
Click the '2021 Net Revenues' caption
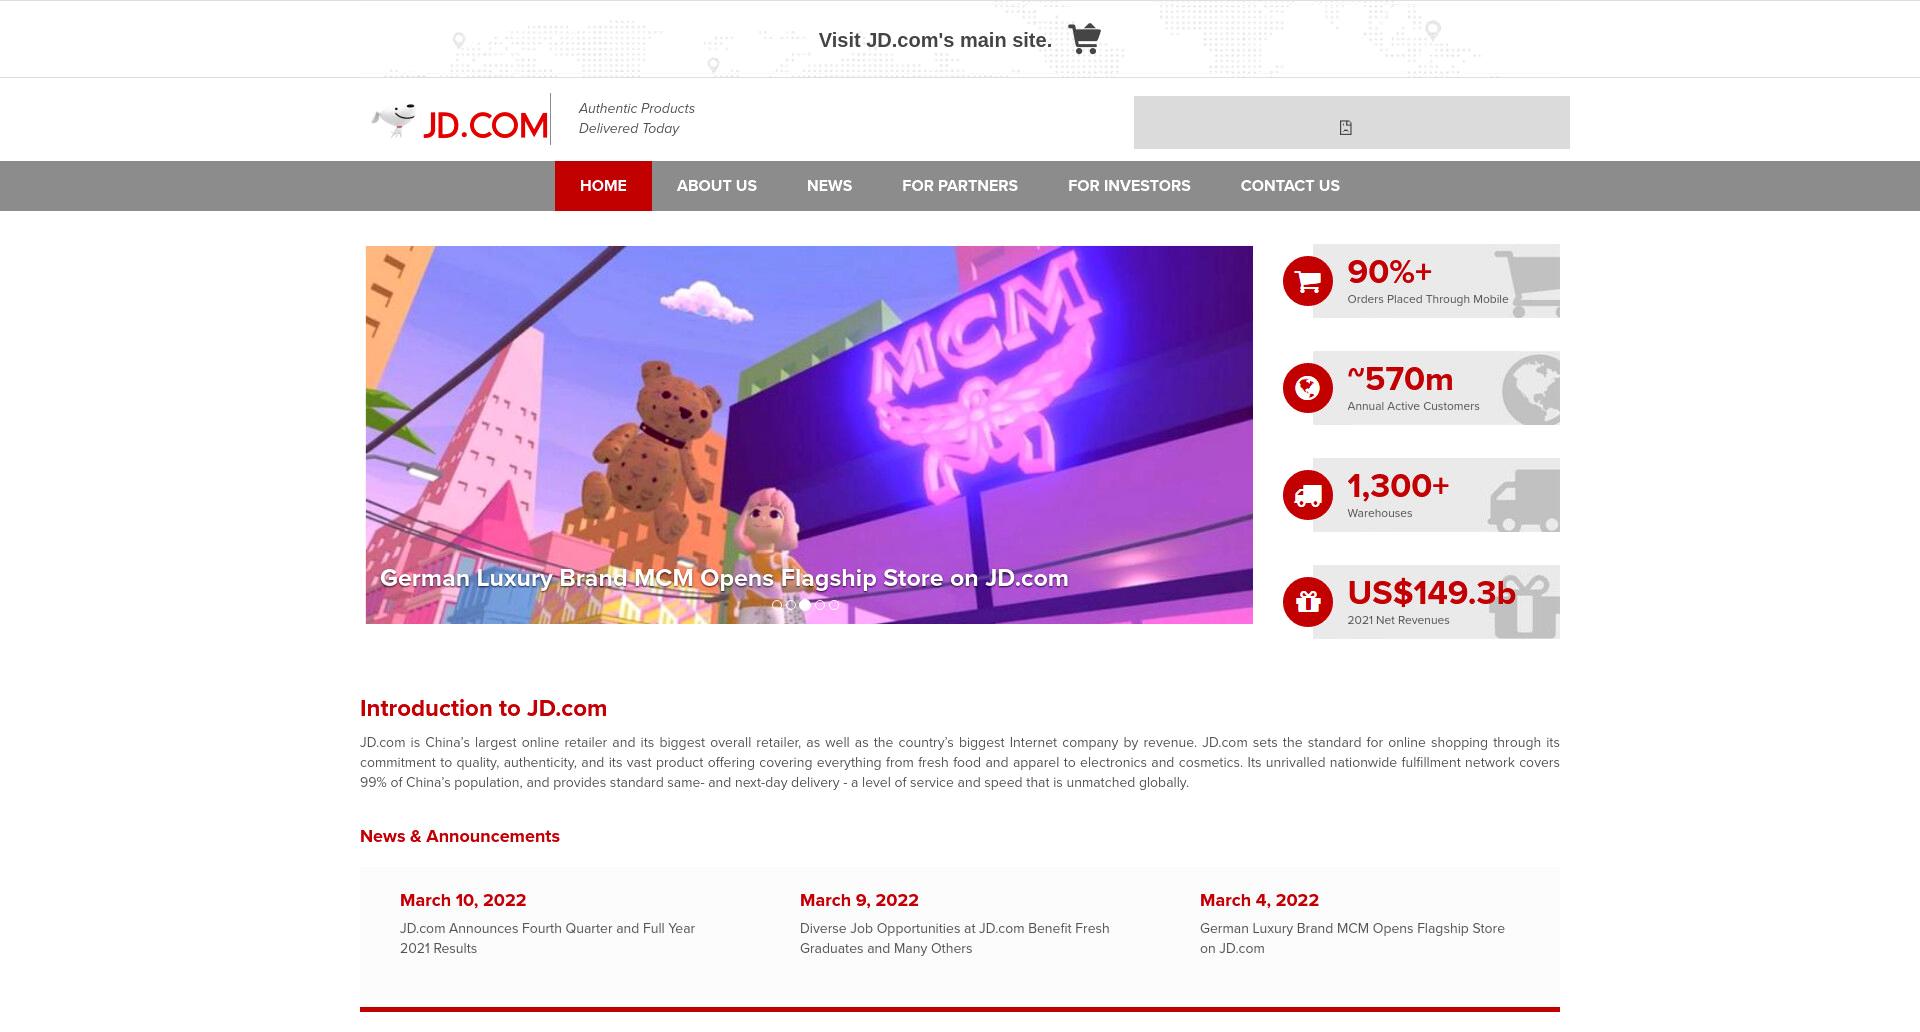pyautogui.click(x=1398, y=620)
